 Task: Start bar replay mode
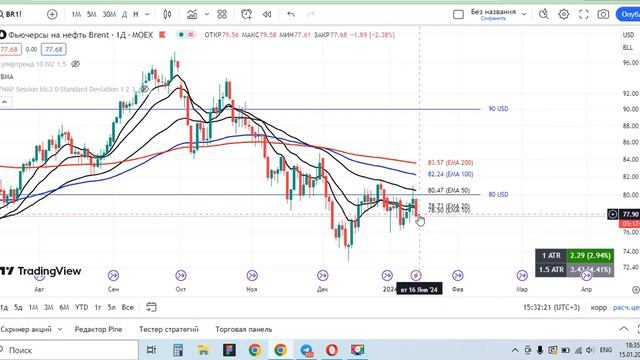tap(267, 14)
